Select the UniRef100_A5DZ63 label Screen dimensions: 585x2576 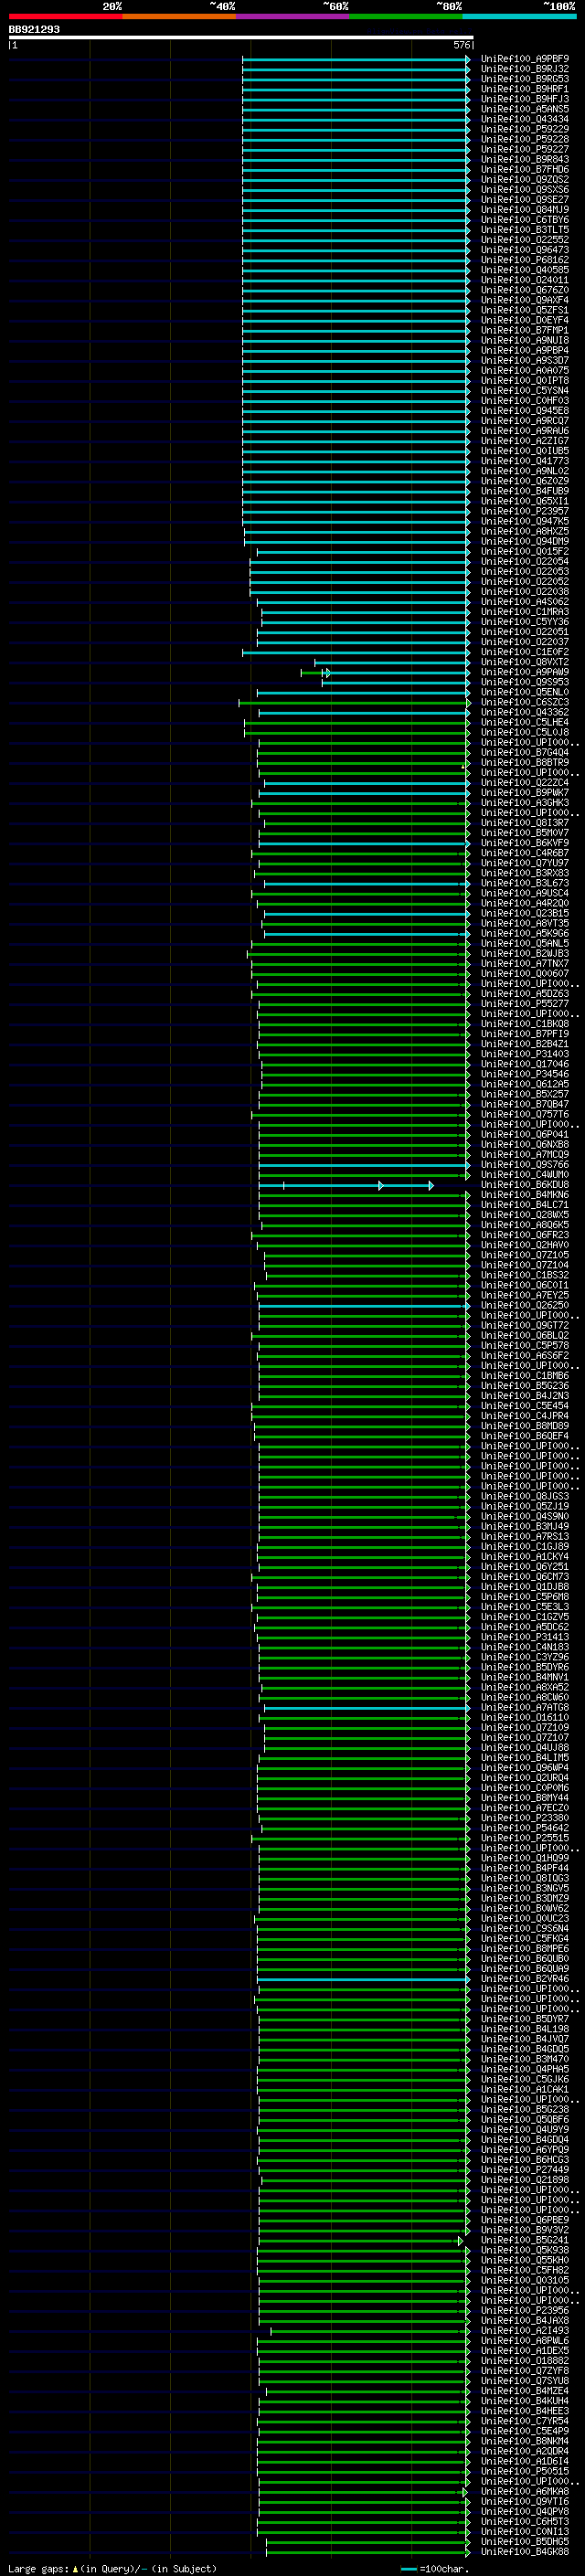(x=525, y=994)
